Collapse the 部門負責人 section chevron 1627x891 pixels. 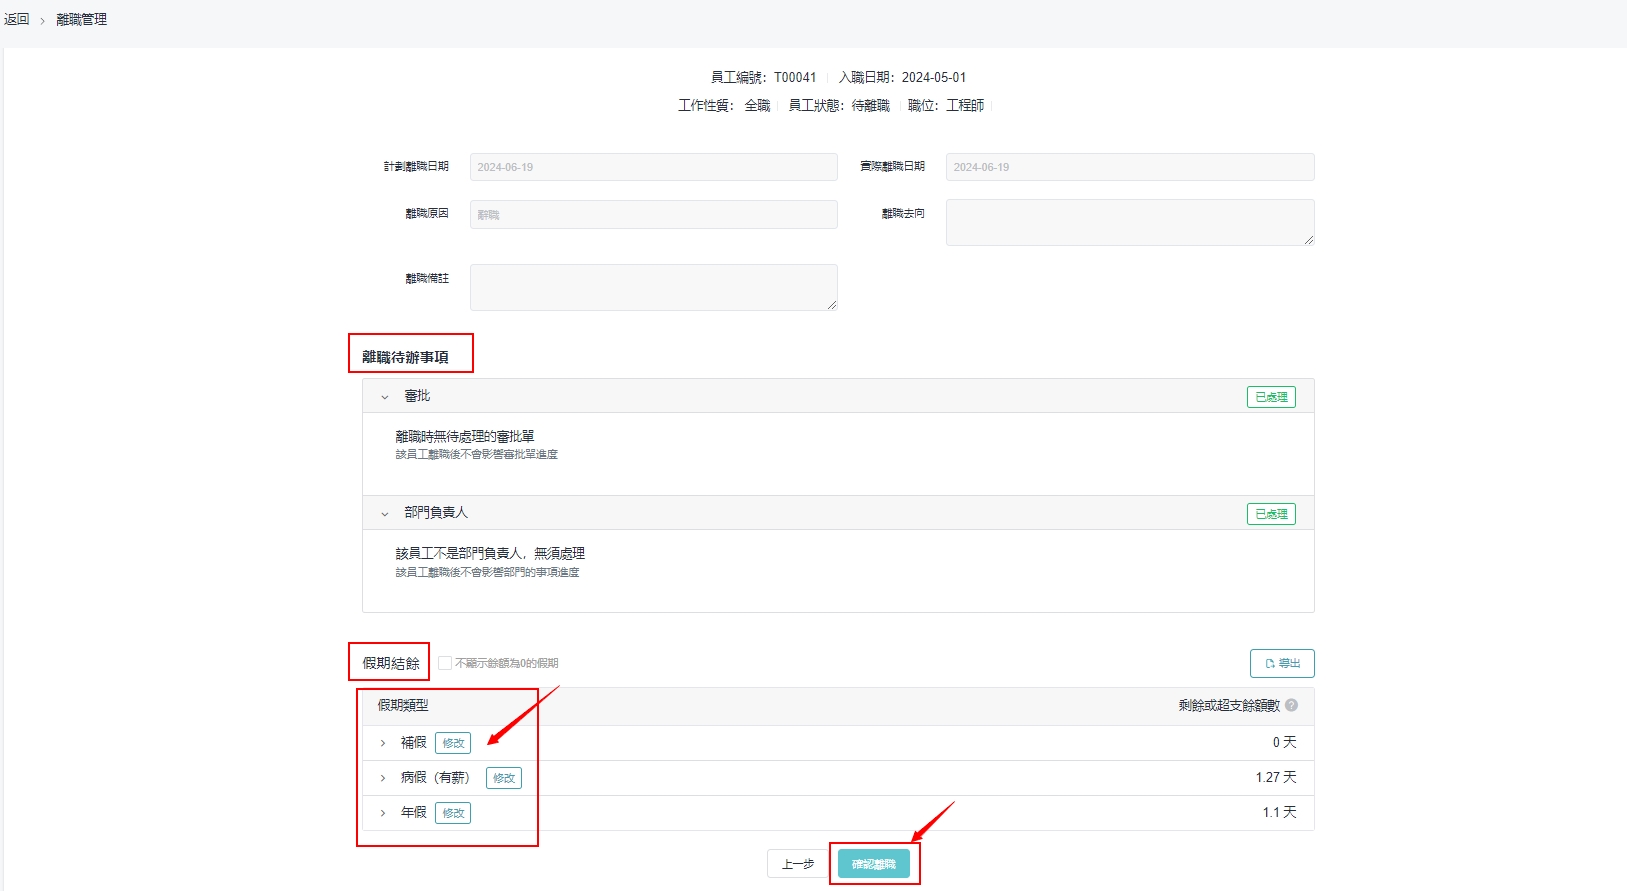click(385, 514)
